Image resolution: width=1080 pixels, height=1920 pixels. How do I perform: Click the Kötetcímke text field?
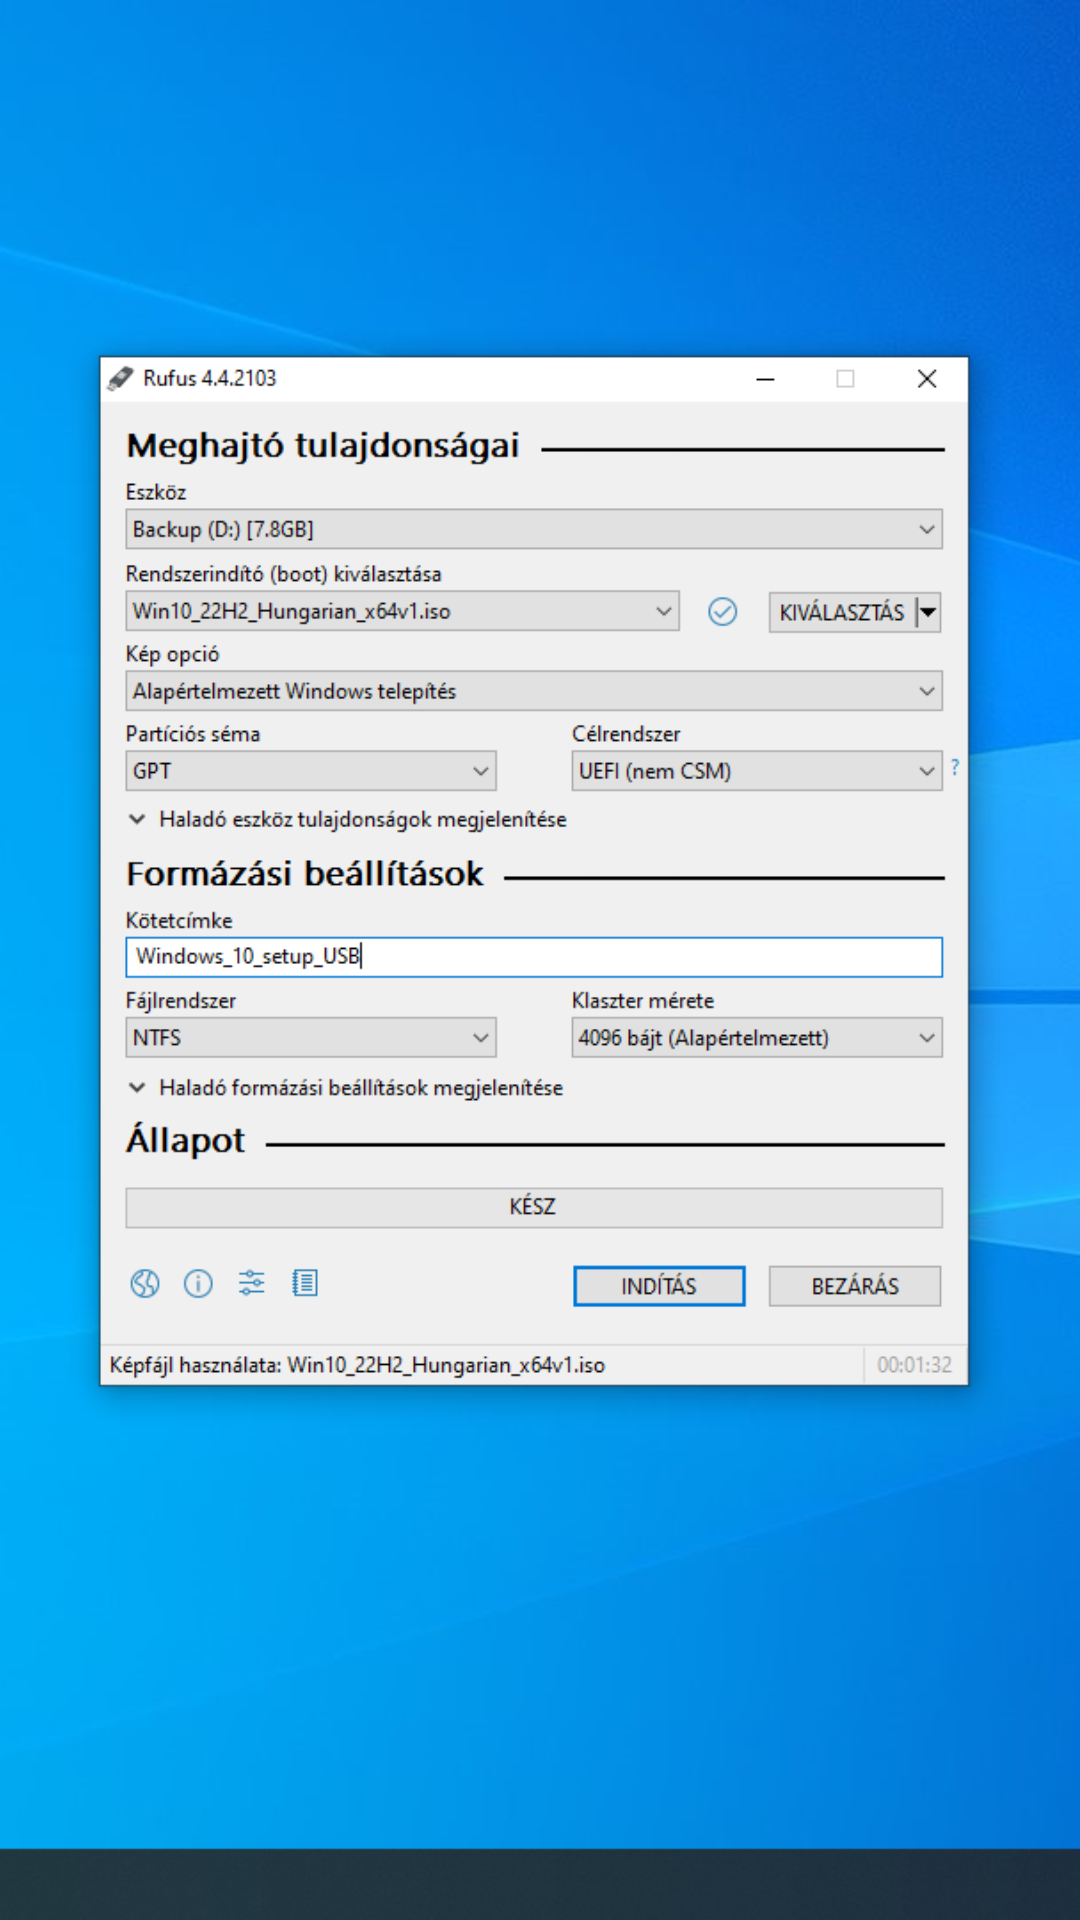click(533, 957)
